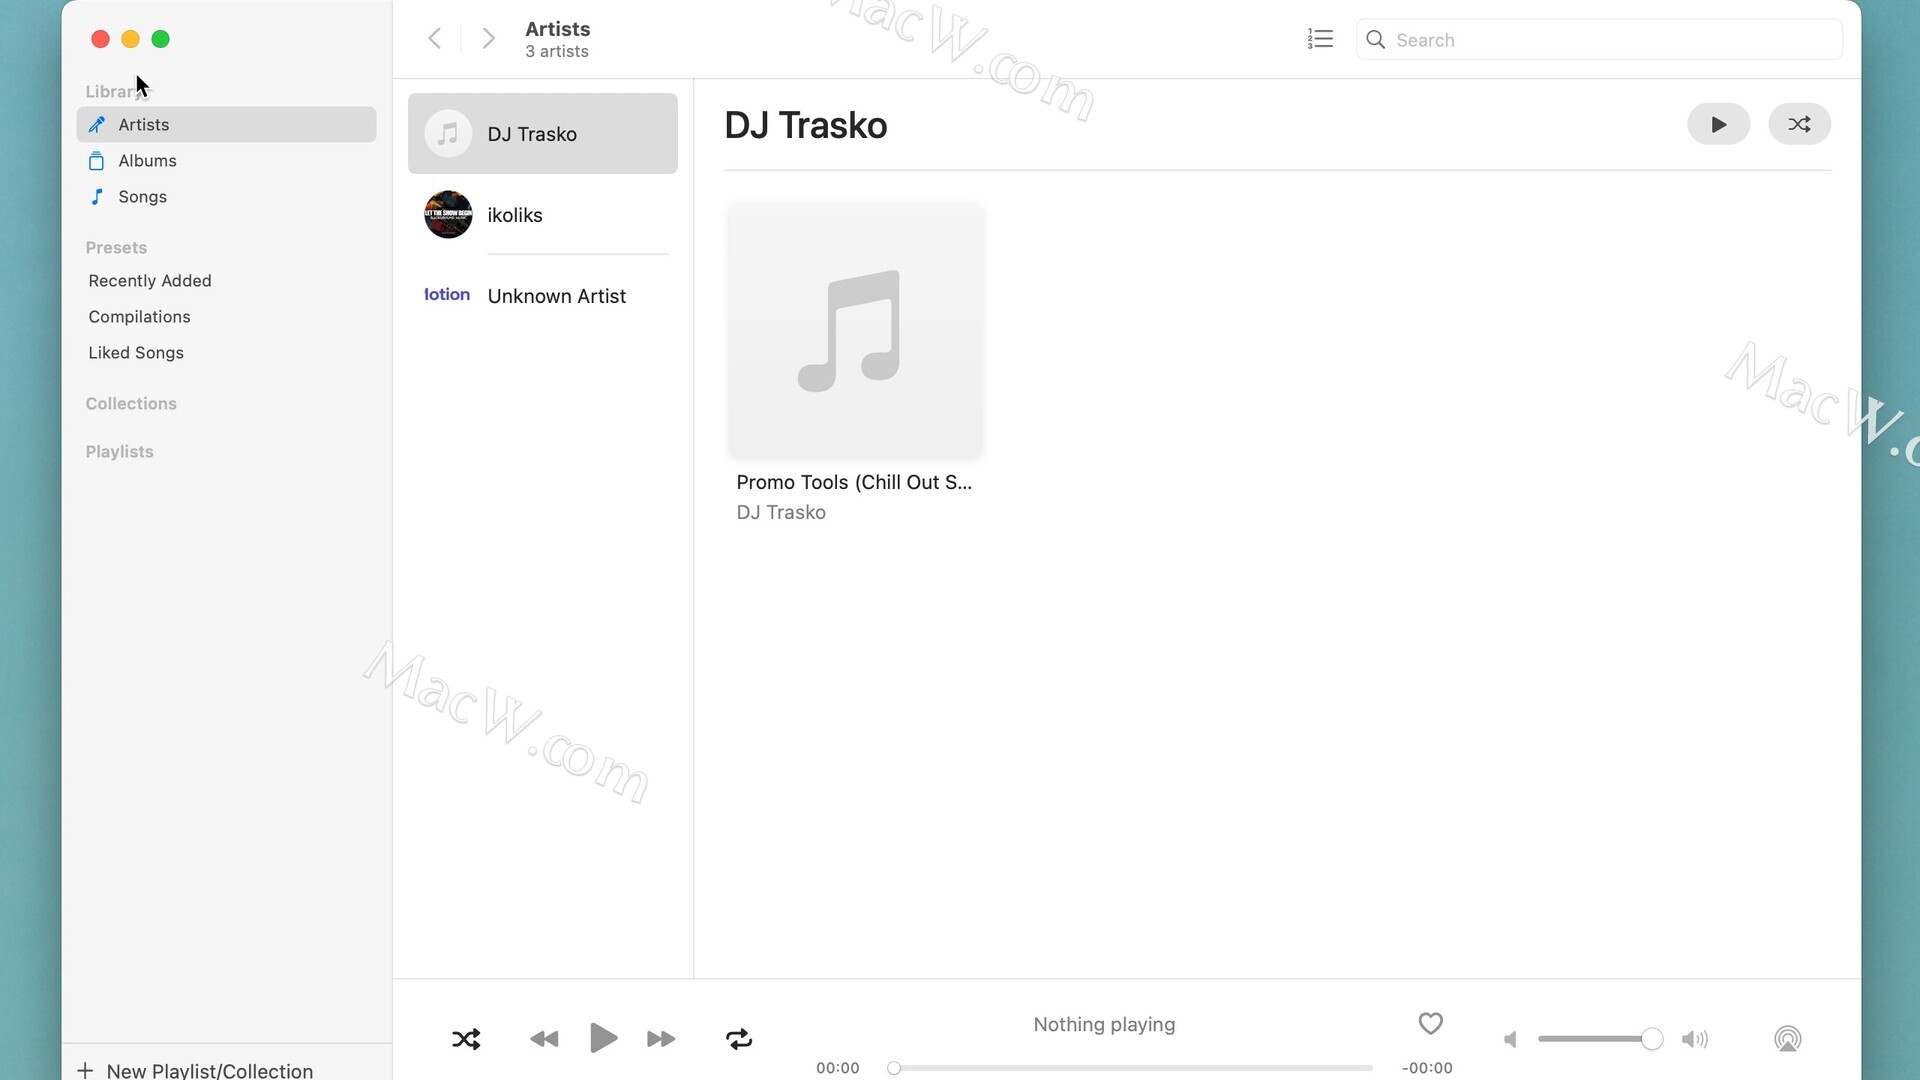Image resolution: width=1920 pixels, height=1080 pixels.
Task: Play all DJ Trasko songs
Action: pos(1718,124)
